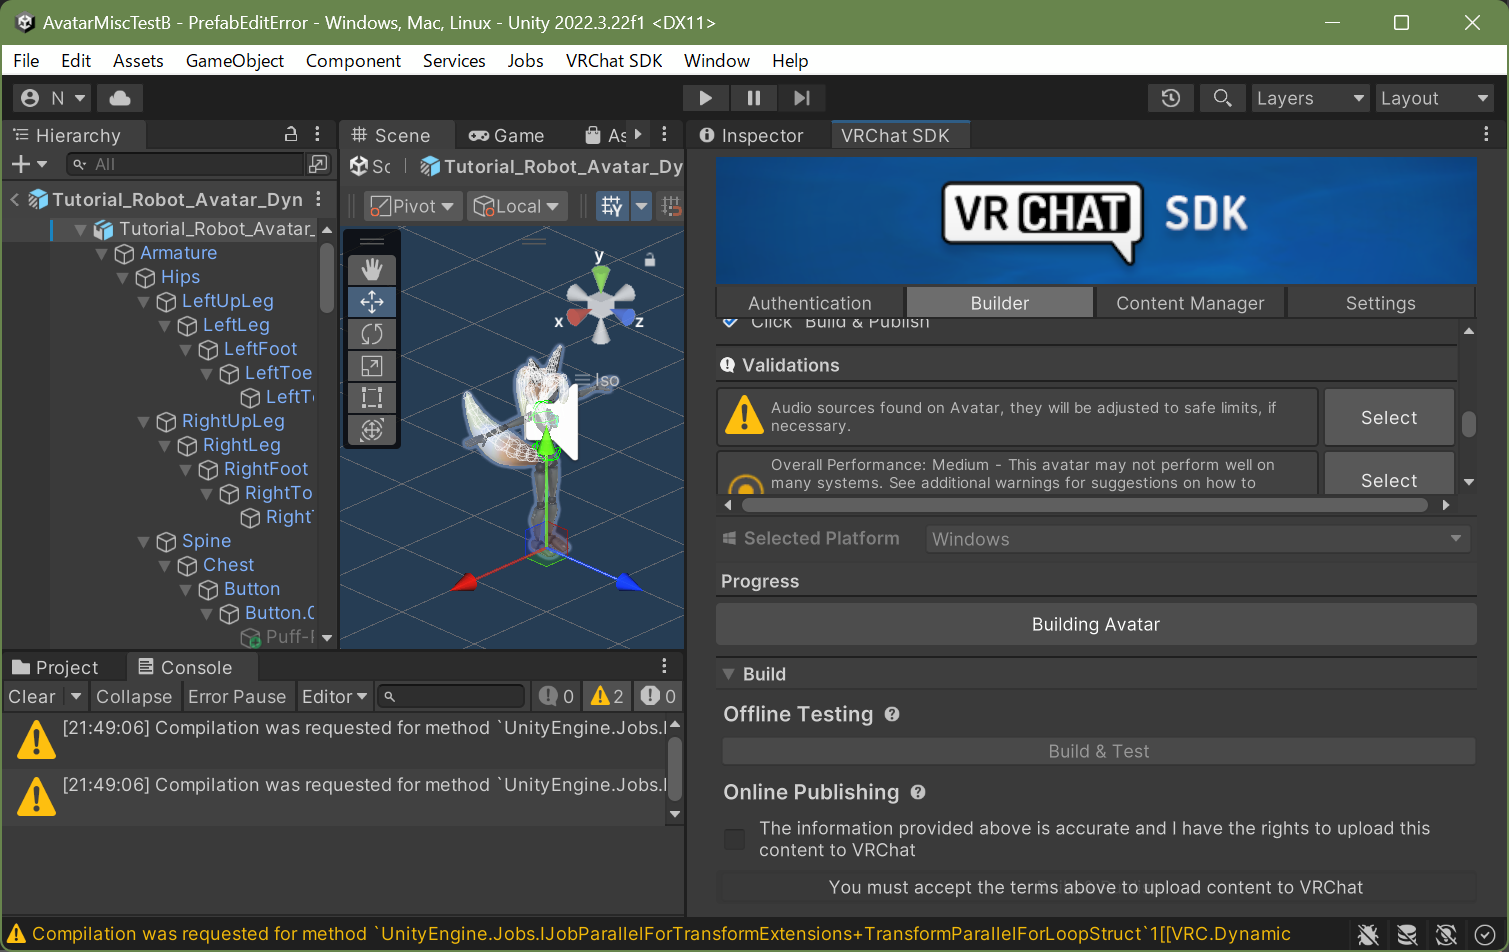Select the Transform tool in Scene
The width and height of the screenshot is (1509, 952).
[372, 430]
